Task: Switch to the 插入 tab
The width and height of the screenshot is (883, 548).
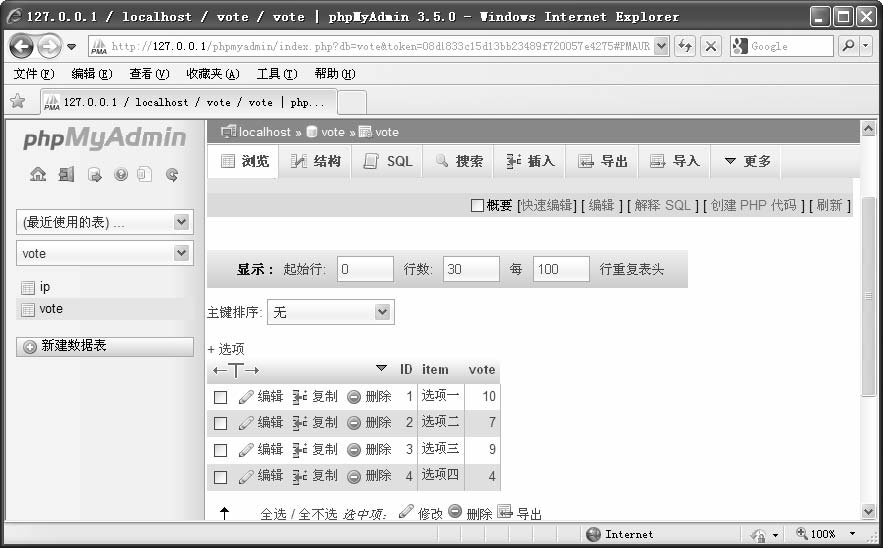Action: point(530,162)
